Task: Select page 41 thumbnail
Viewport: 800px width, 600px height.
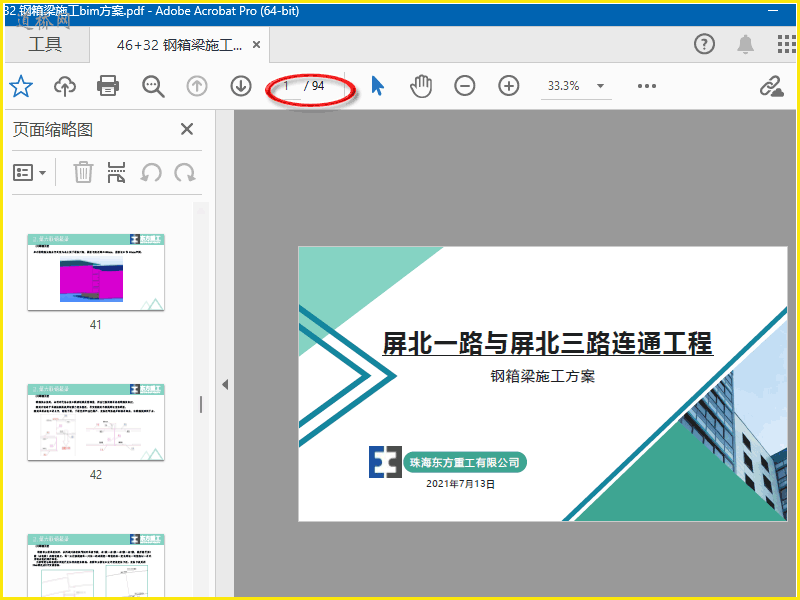Action: coord(96,272)
